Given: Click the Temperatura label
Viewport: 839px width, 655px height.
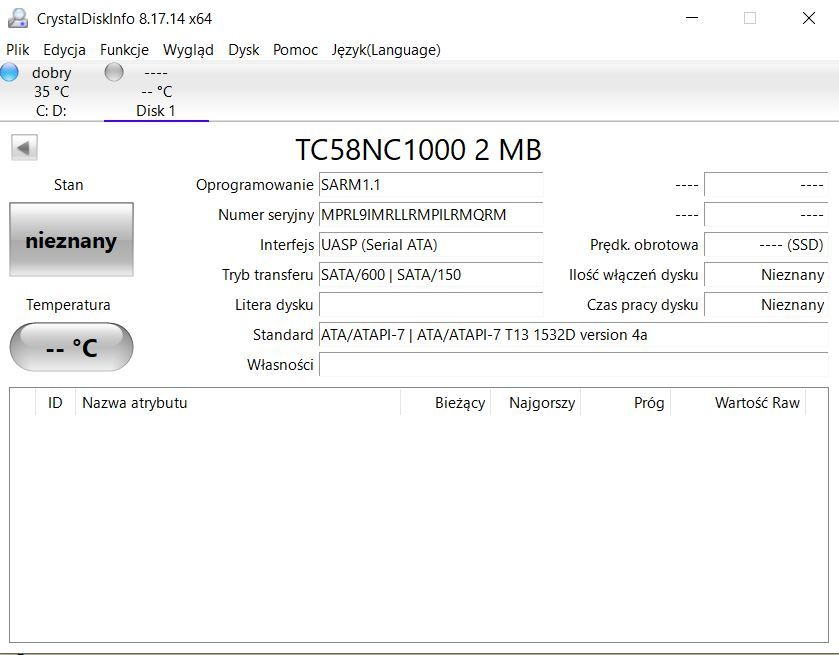Looking at the screenshot, I should click(x=68, y=305).
